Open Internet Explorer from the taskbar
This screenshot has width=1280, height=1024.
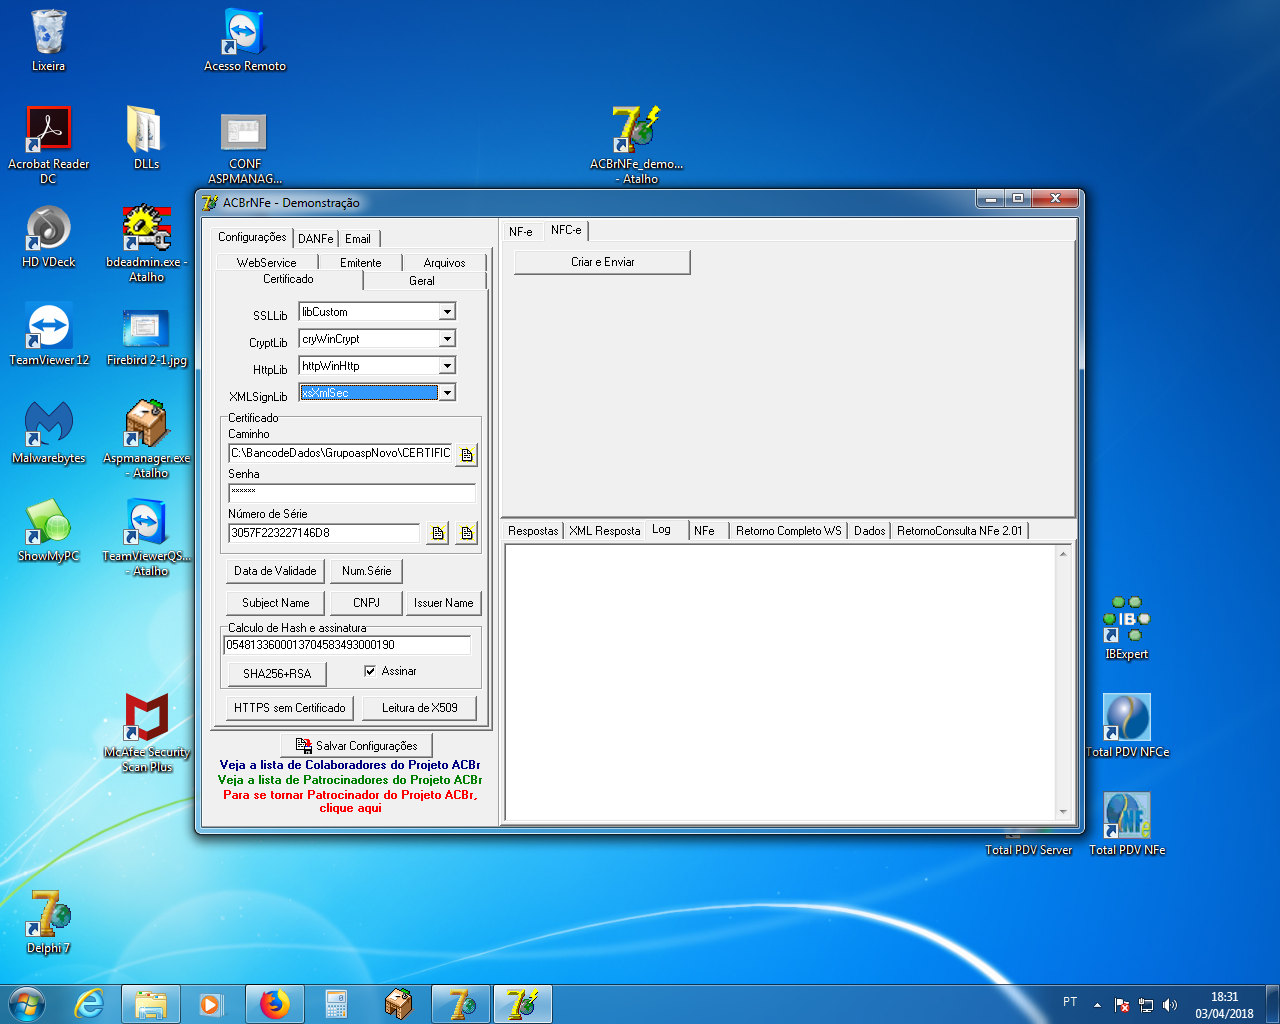tap(90, 1004)
